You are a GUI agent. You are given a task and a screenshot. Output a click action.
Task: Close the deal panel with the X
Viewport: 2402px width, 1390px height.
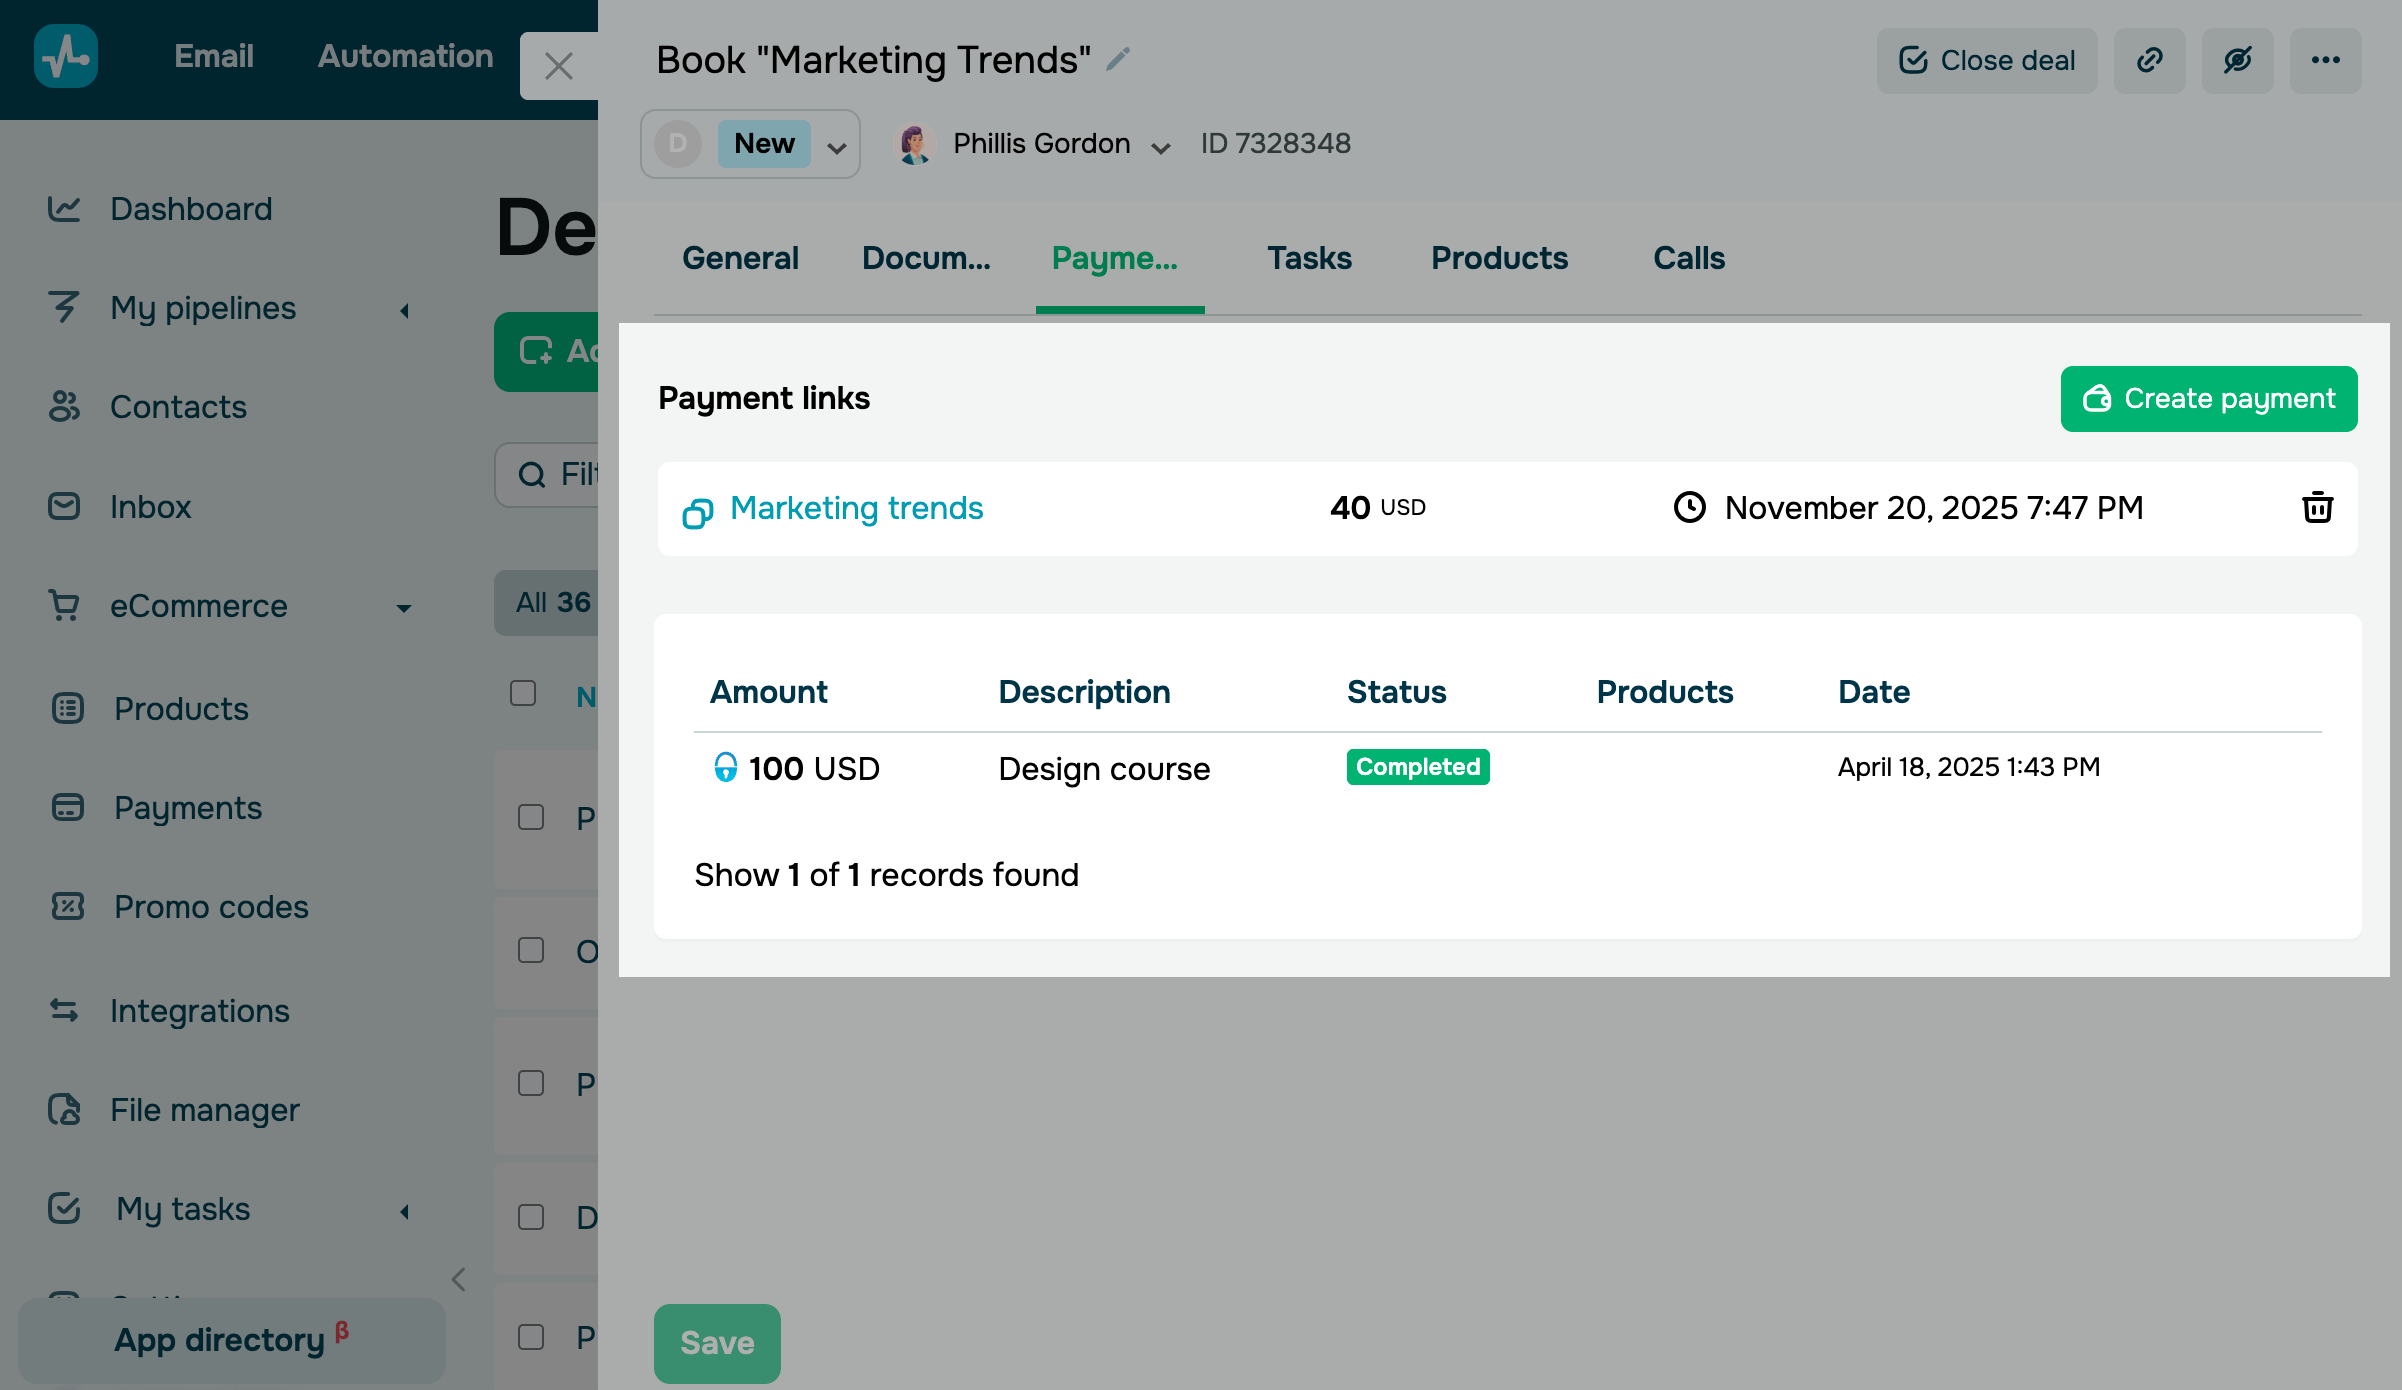click(x=558, y=66)
